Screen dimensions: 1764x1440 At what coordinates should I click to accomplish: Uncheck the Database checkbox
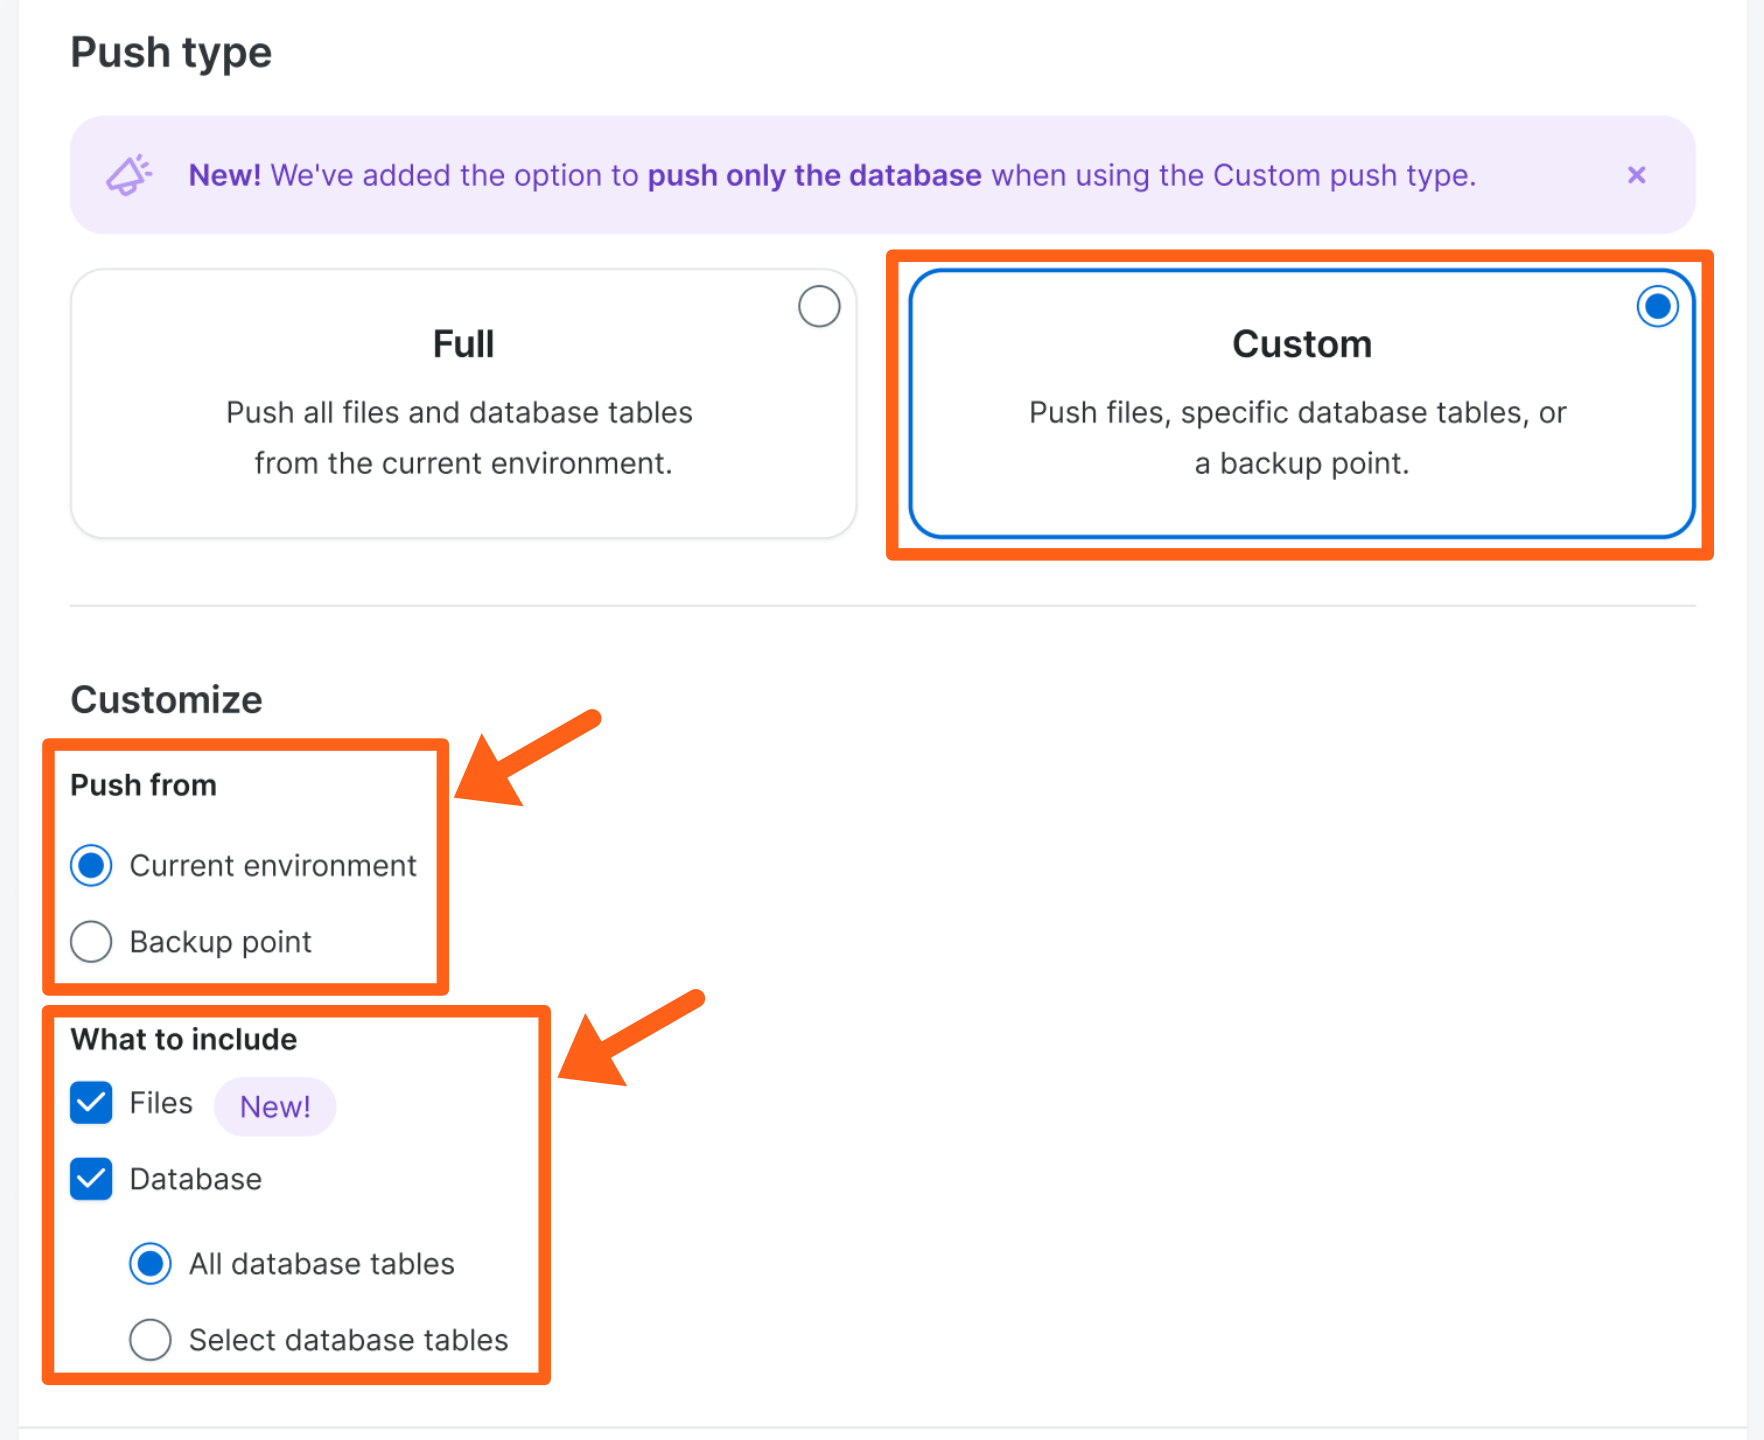tap(91, 1179)
